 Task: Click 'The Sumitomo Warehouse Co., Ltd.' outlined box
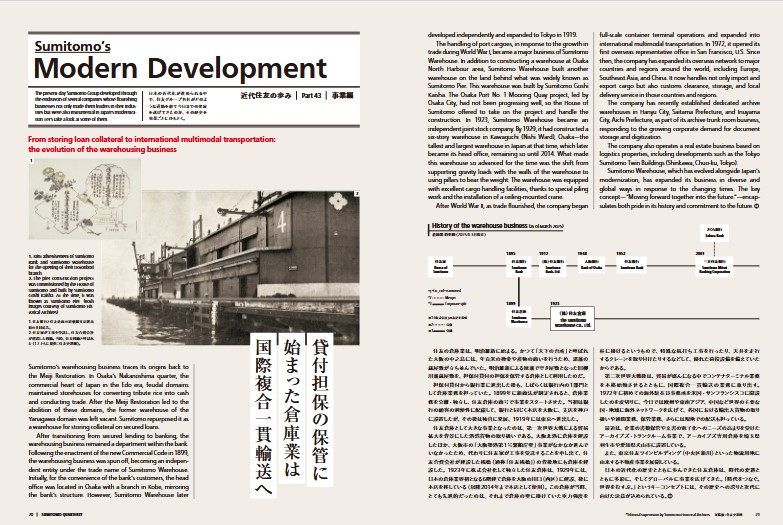click(572, 318)
